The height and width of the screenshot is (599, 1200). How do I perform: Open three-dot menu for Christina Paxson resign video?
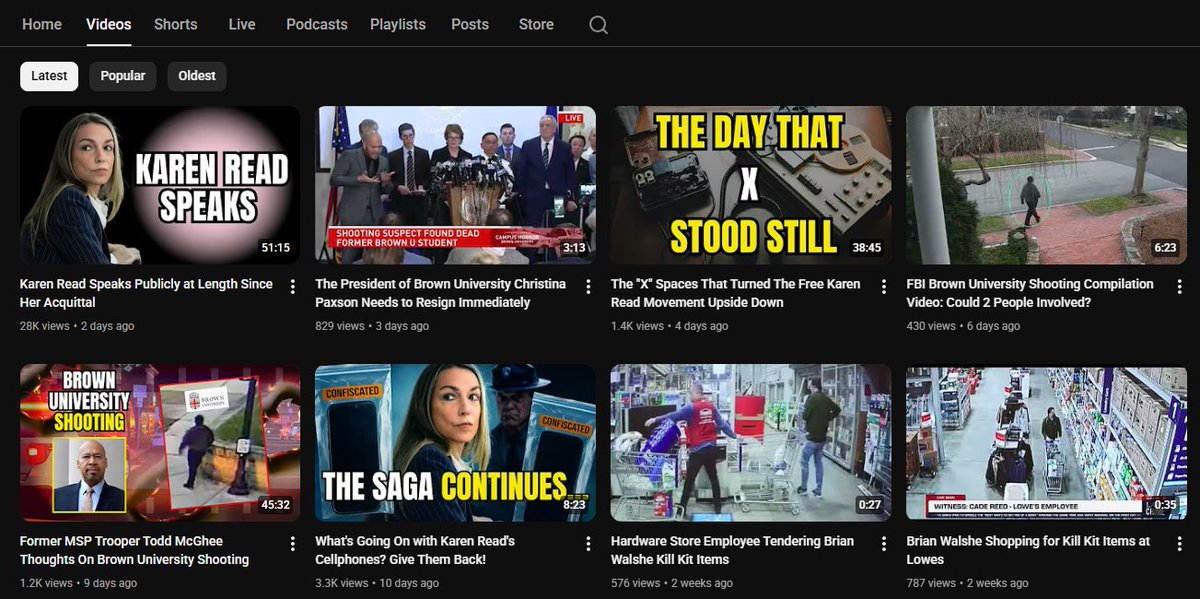[x=588, y=287]
